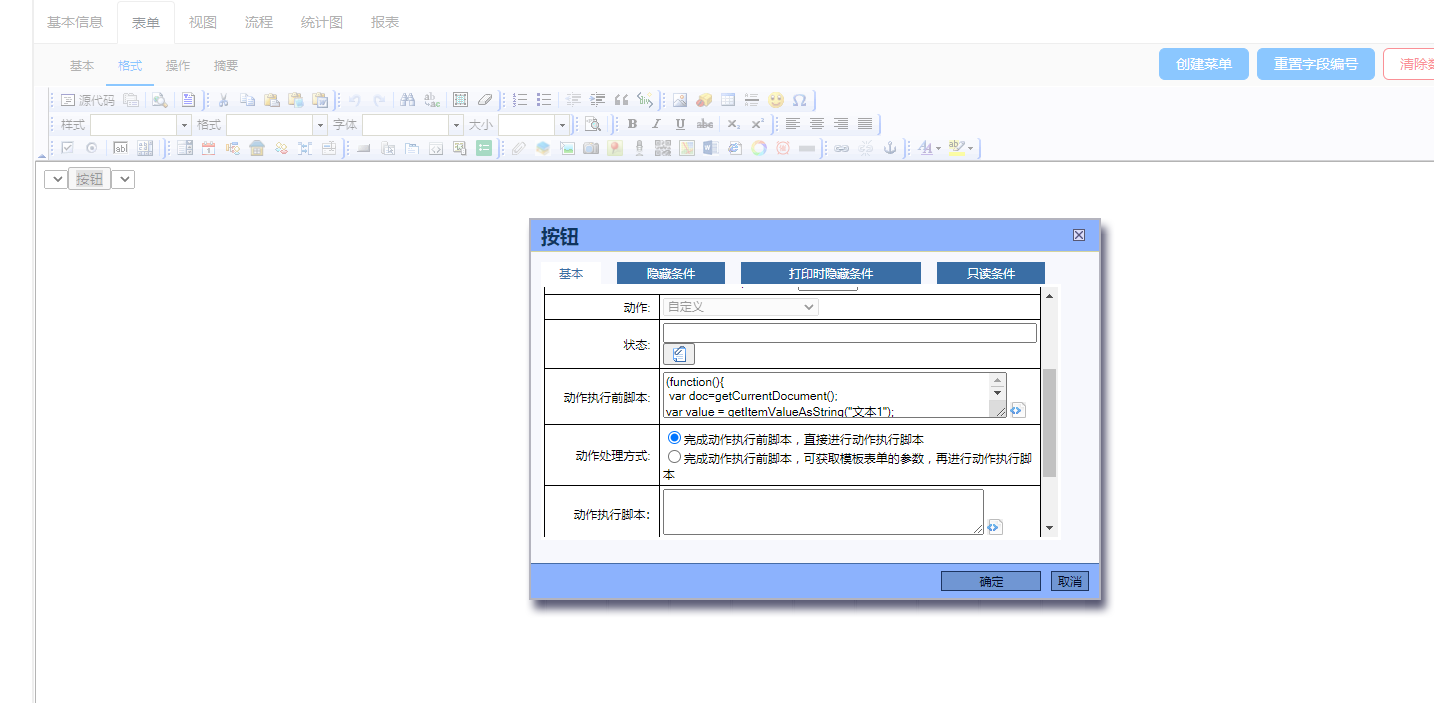Click the QR code icon

pos(662,148)
